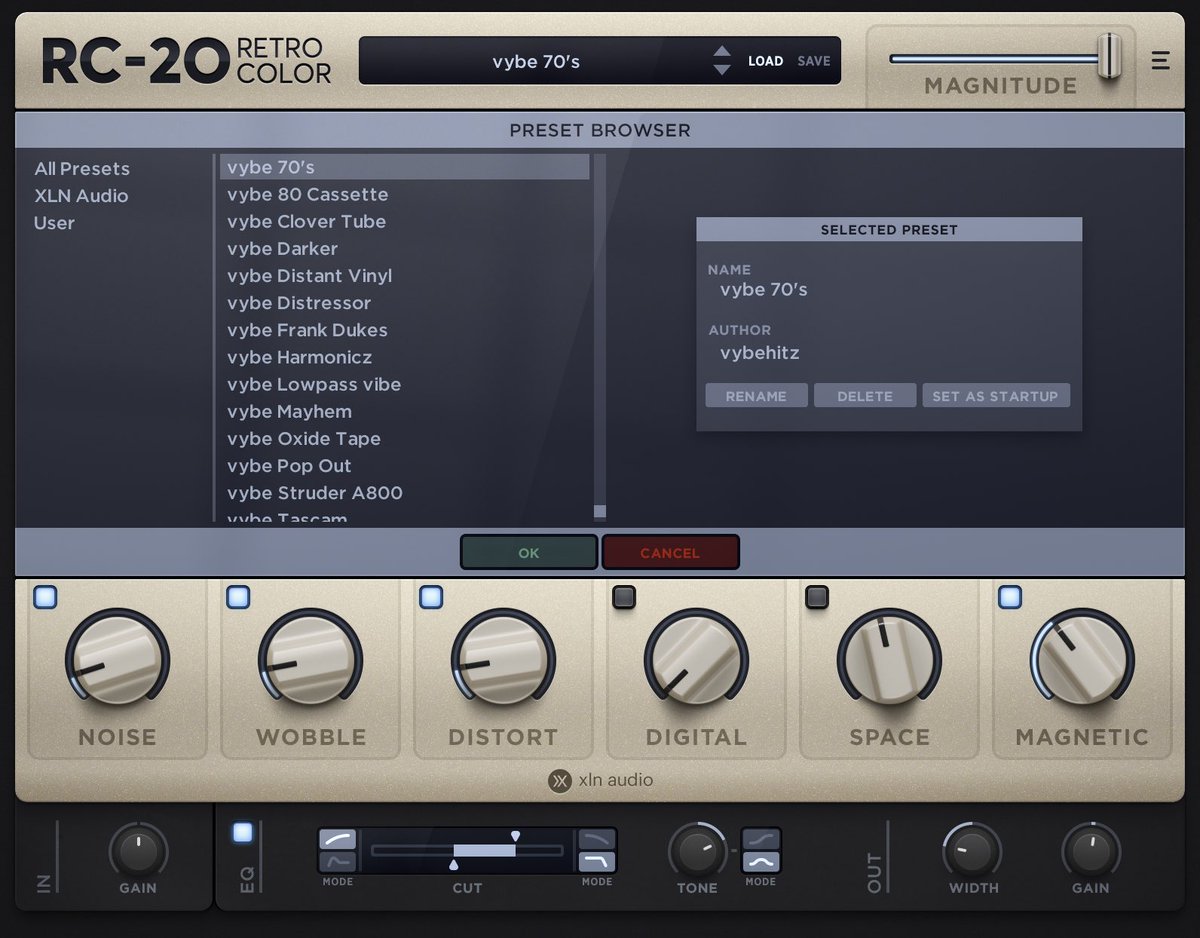The width and height of the screenshot is (1200, 938).
Task: Click the output WIDTH knob
Action: point(972,851)
